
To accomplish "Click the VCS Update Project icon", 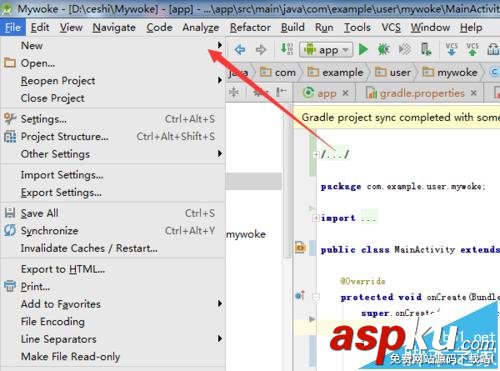I will click(x=451, y=49).
